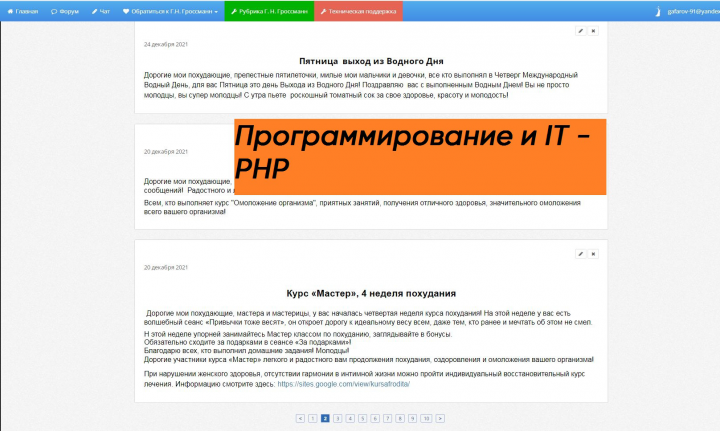720x431 pixels.
Task: Go to pagination page 4
Action: point(350,418)
